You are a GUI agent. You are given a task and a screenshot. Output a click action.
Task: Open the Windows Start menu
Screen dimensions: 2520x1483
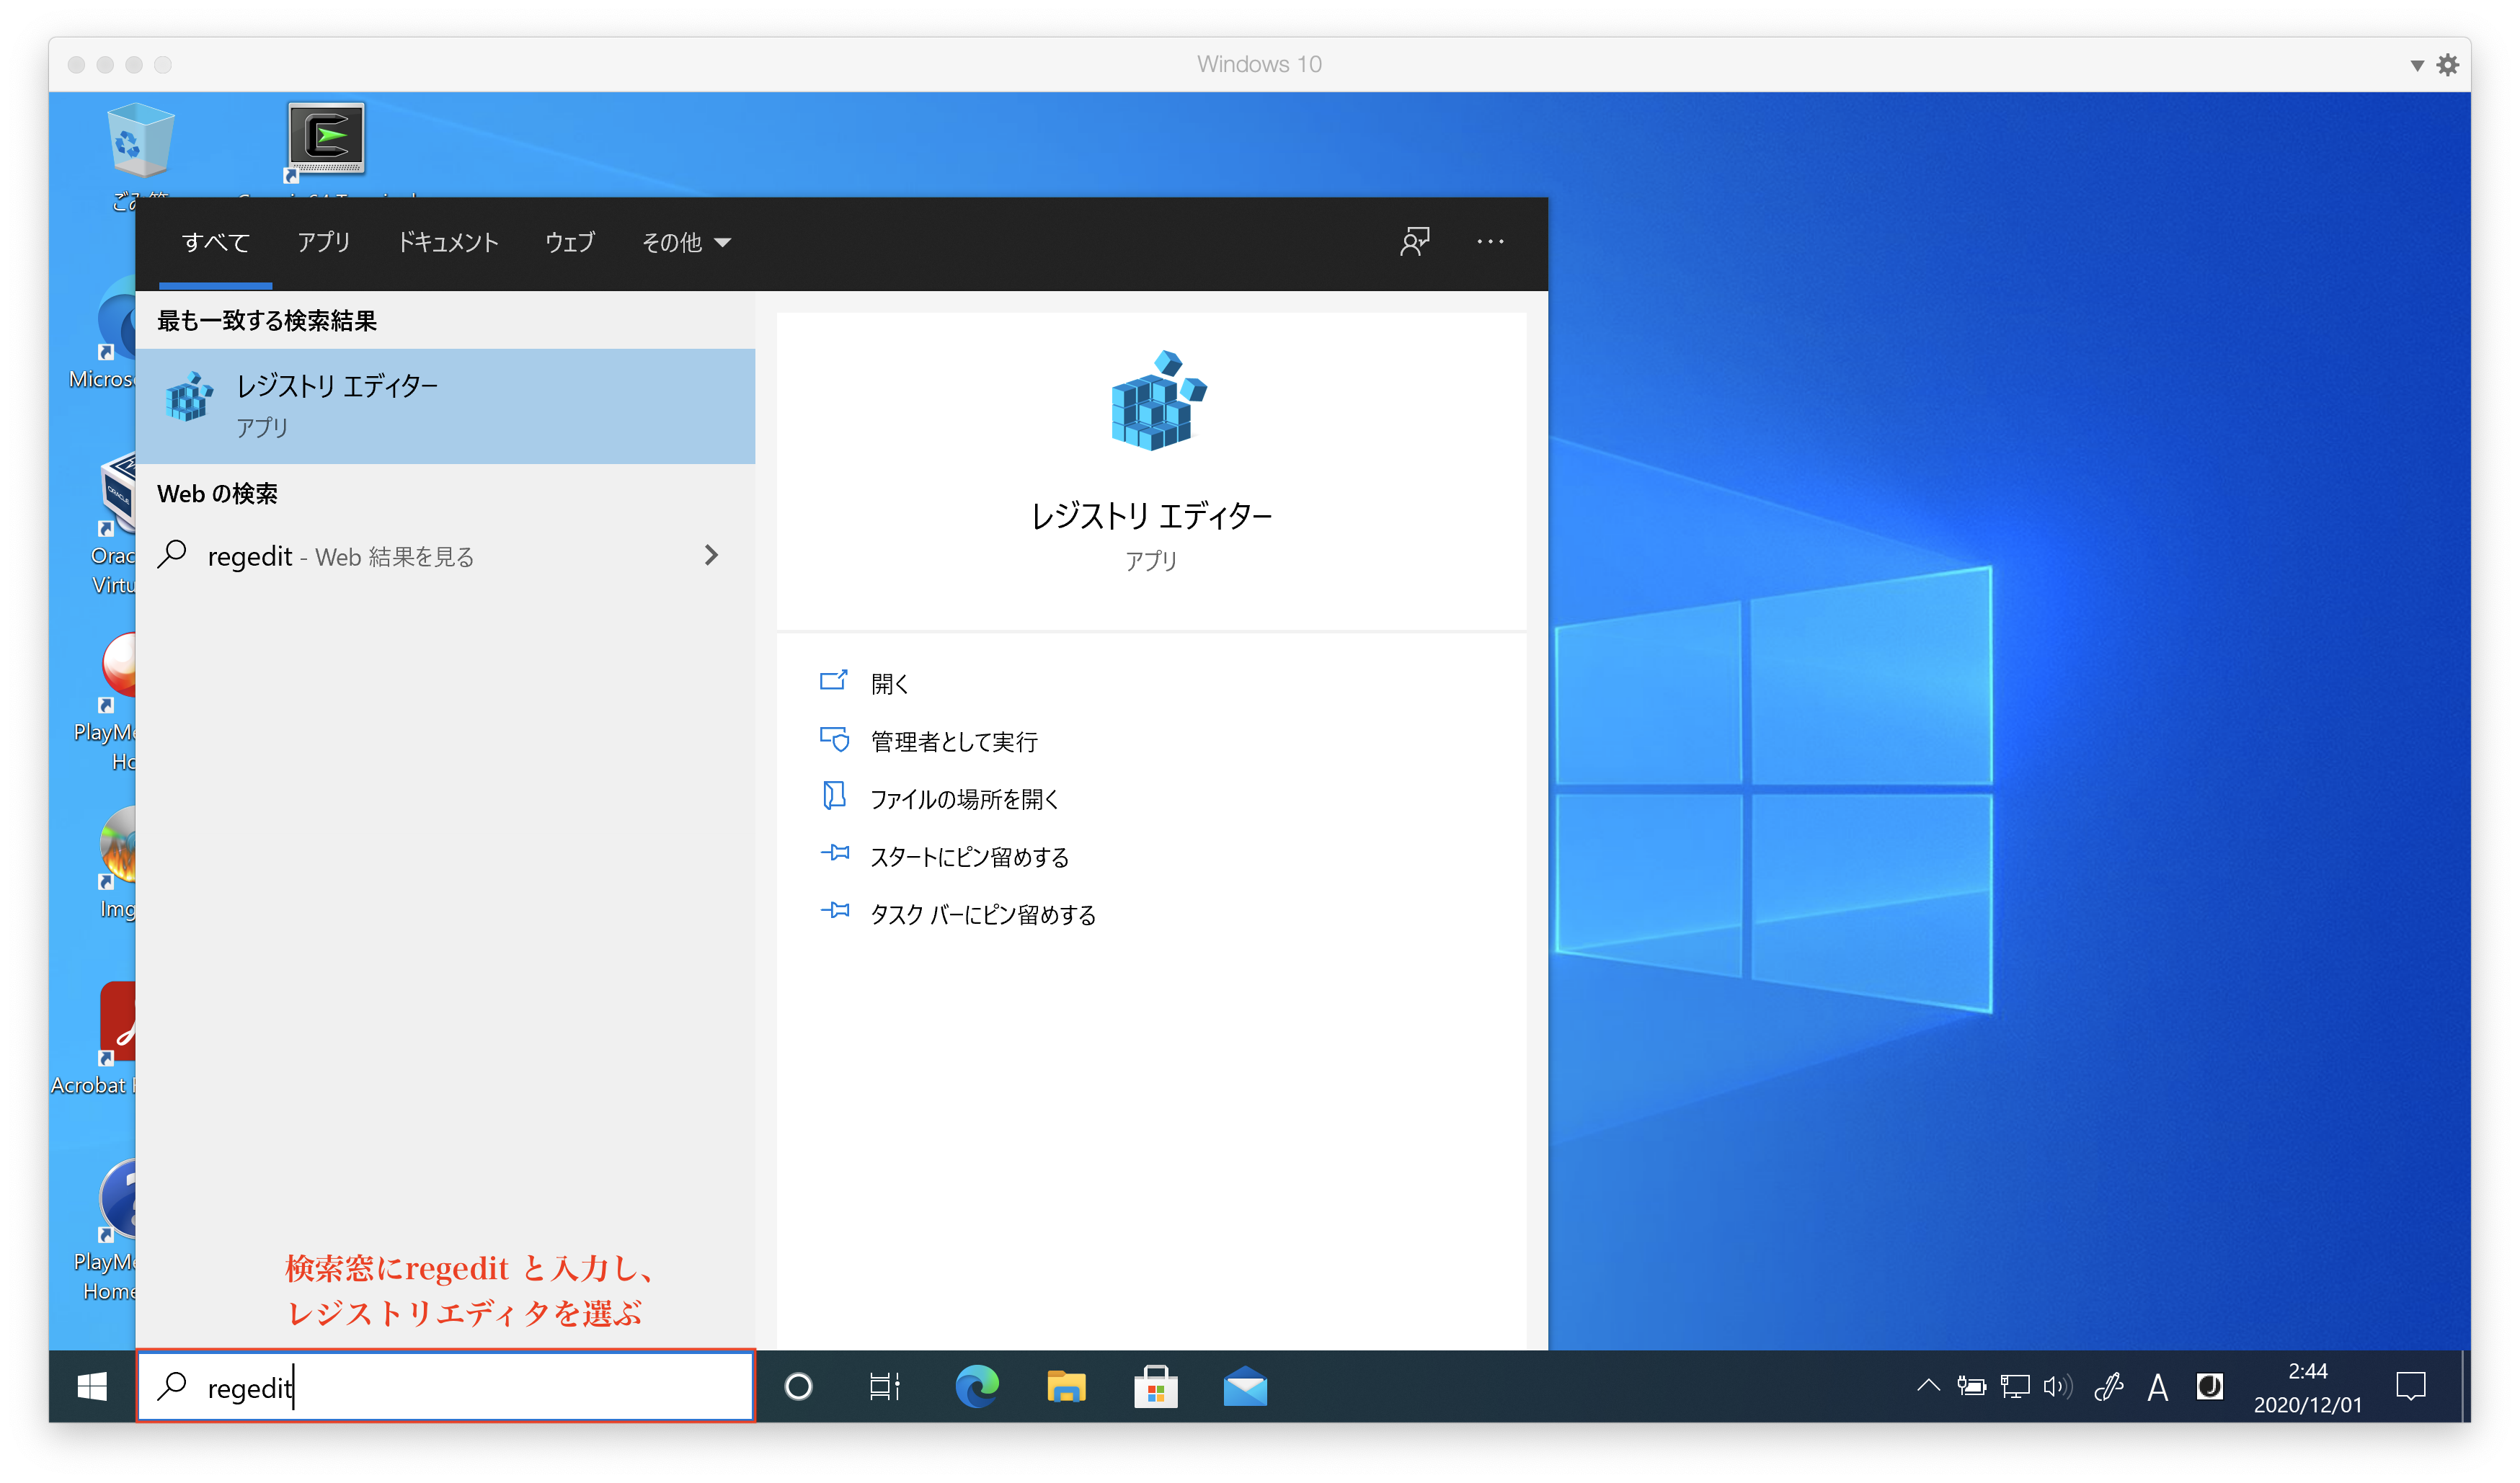coord(92,1386)
